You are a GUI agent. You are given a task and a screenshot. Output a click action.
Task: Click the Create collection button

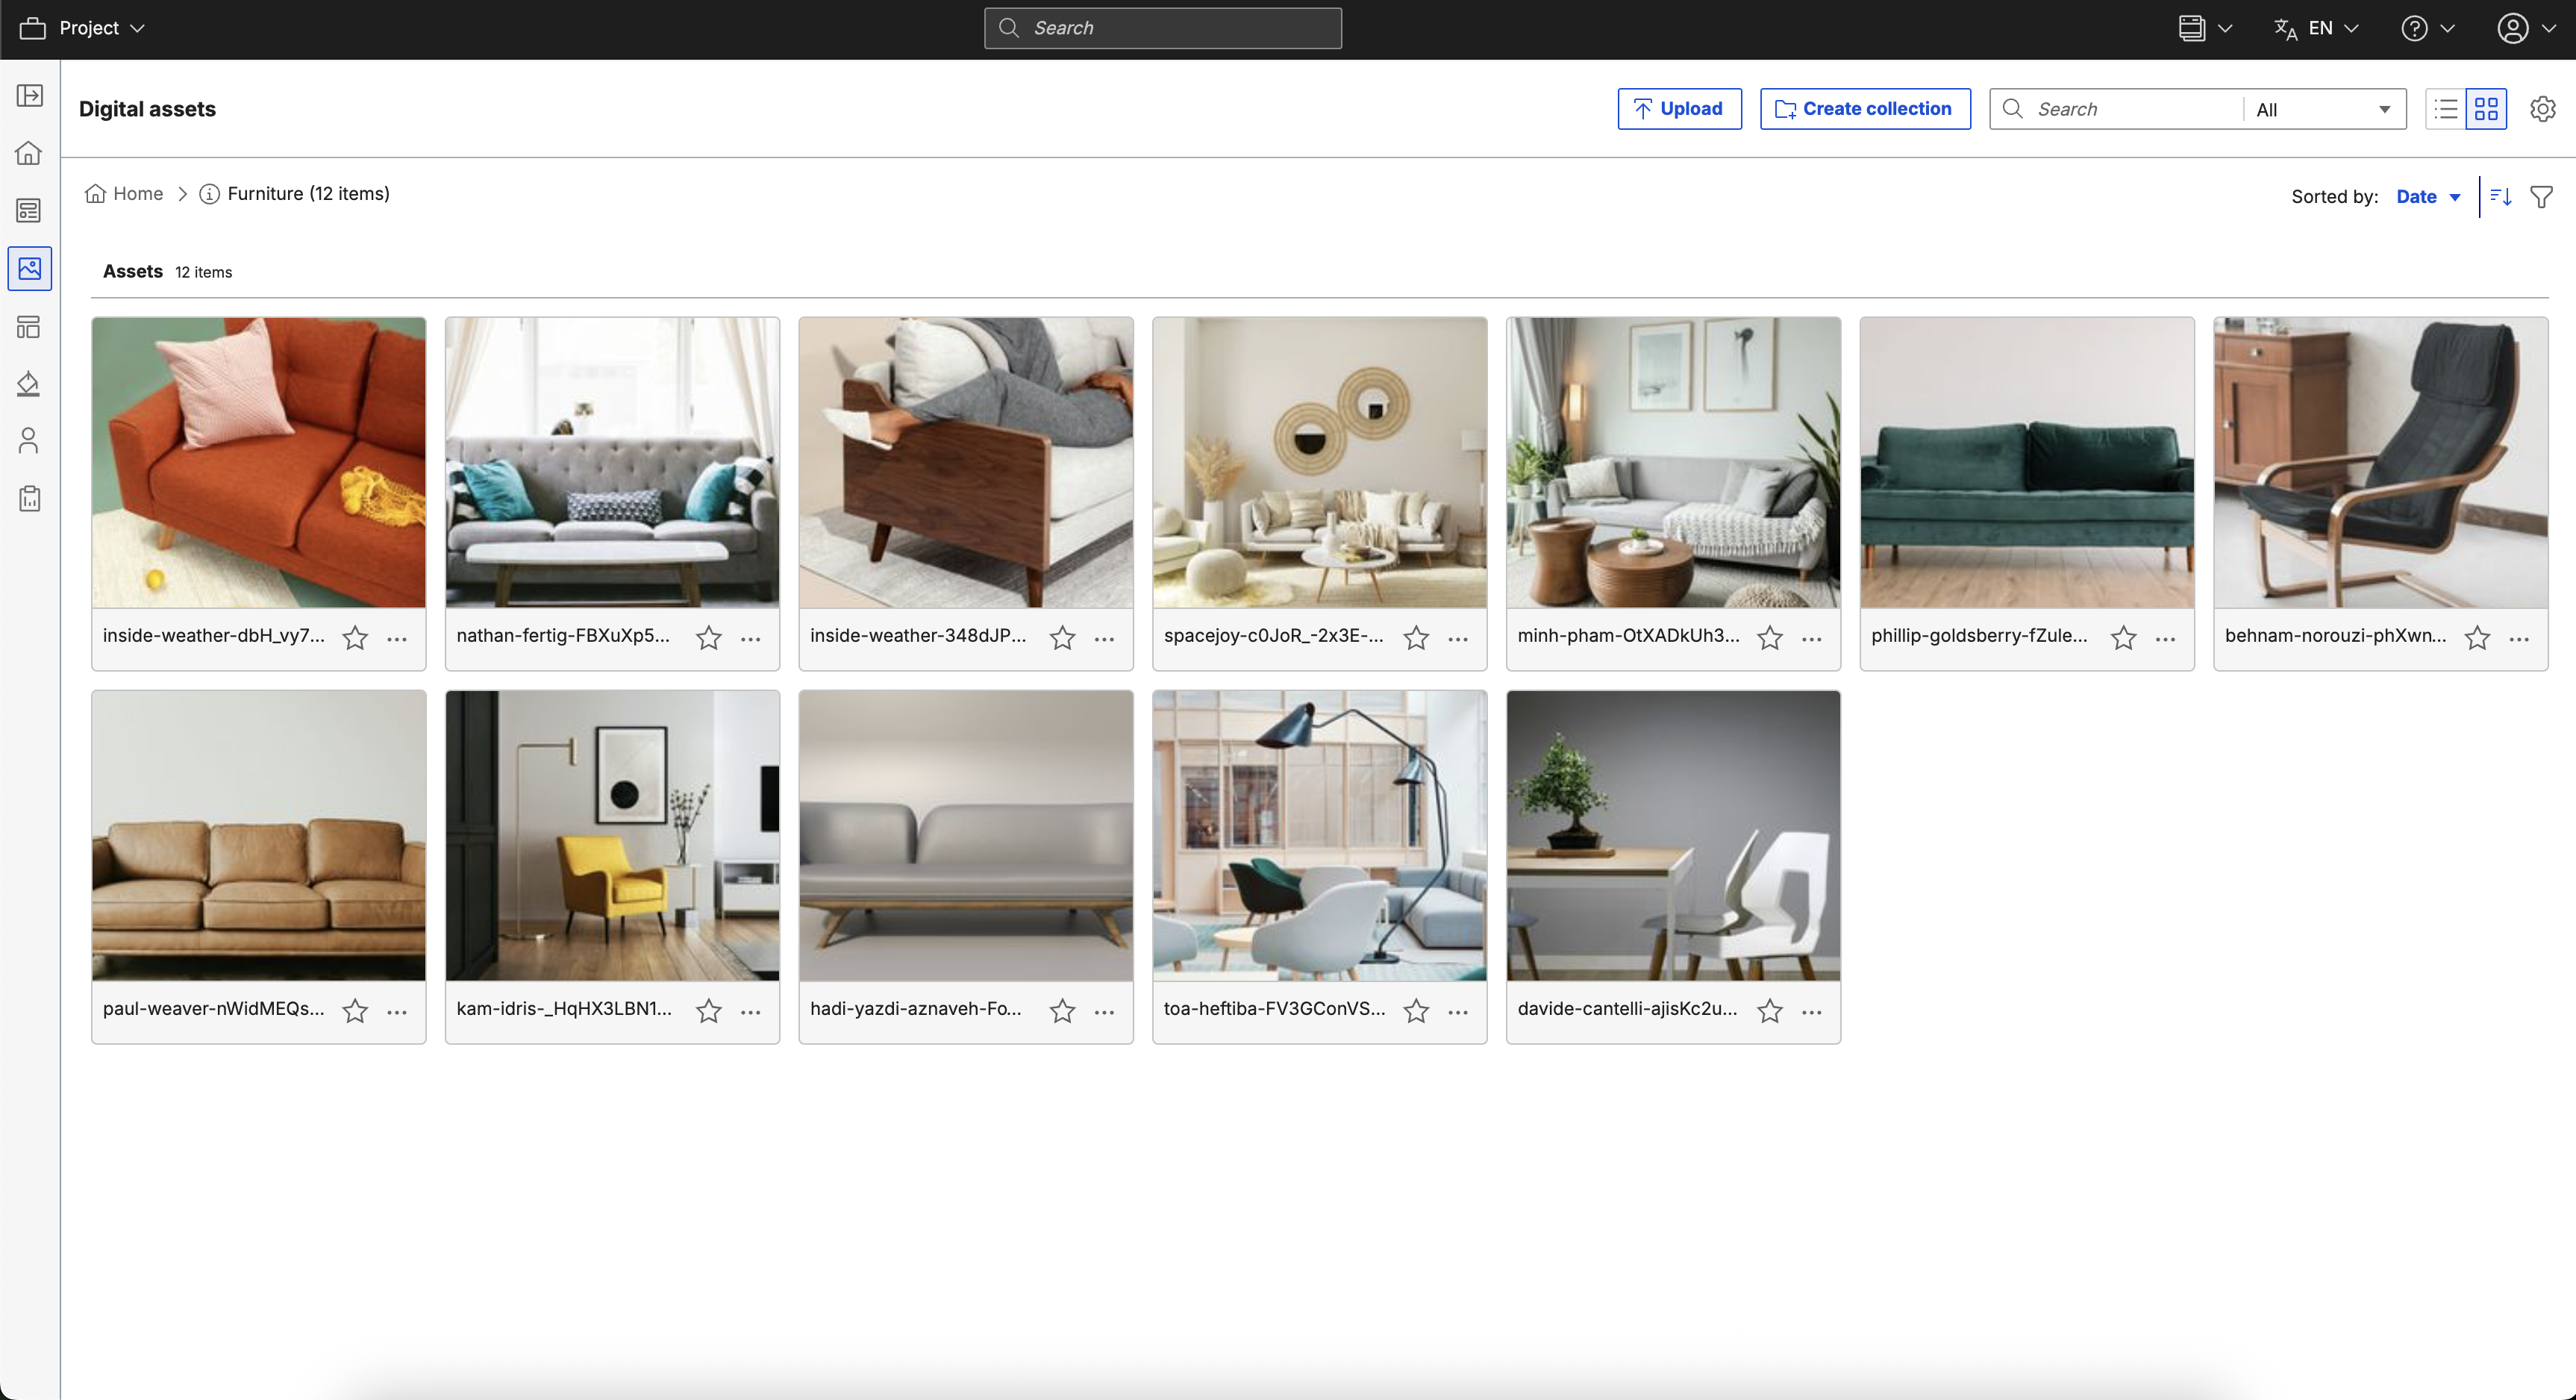click(x=1864, y=109)
